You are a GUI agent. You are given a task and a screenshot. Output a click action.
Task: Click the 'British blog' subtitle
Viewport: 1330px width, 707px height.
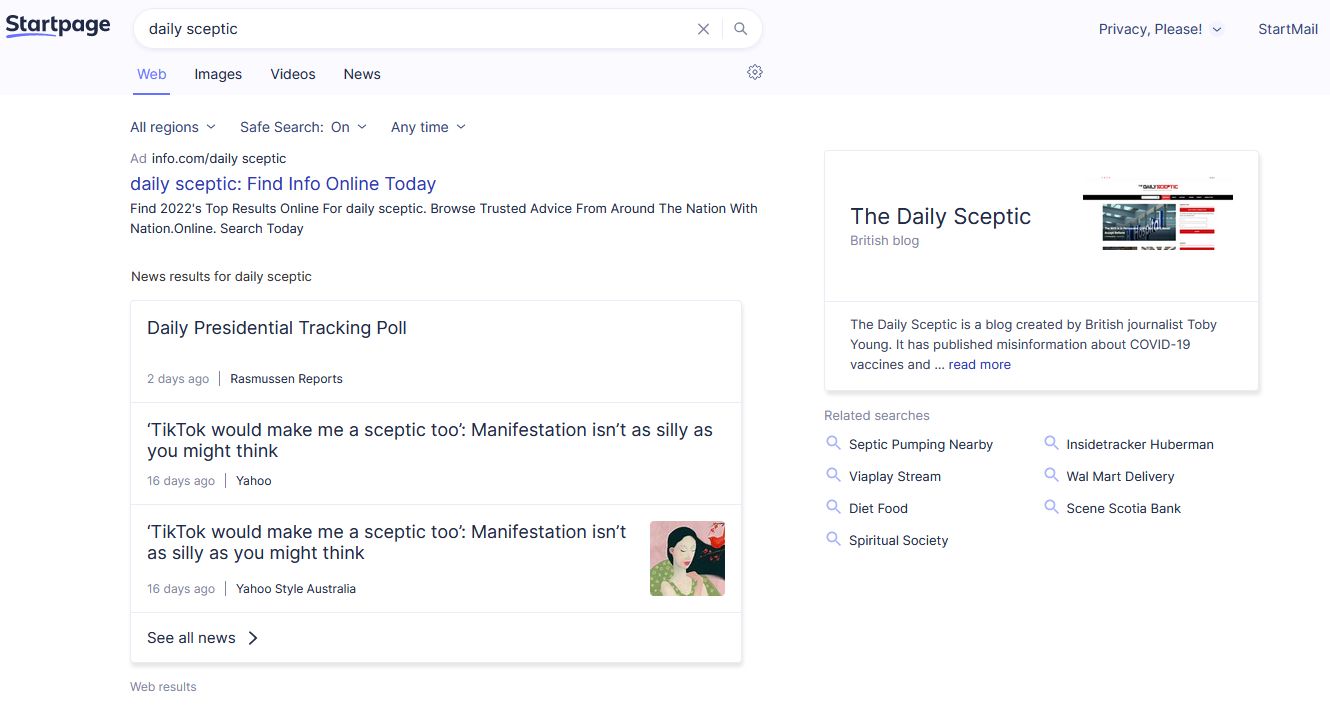884,241
